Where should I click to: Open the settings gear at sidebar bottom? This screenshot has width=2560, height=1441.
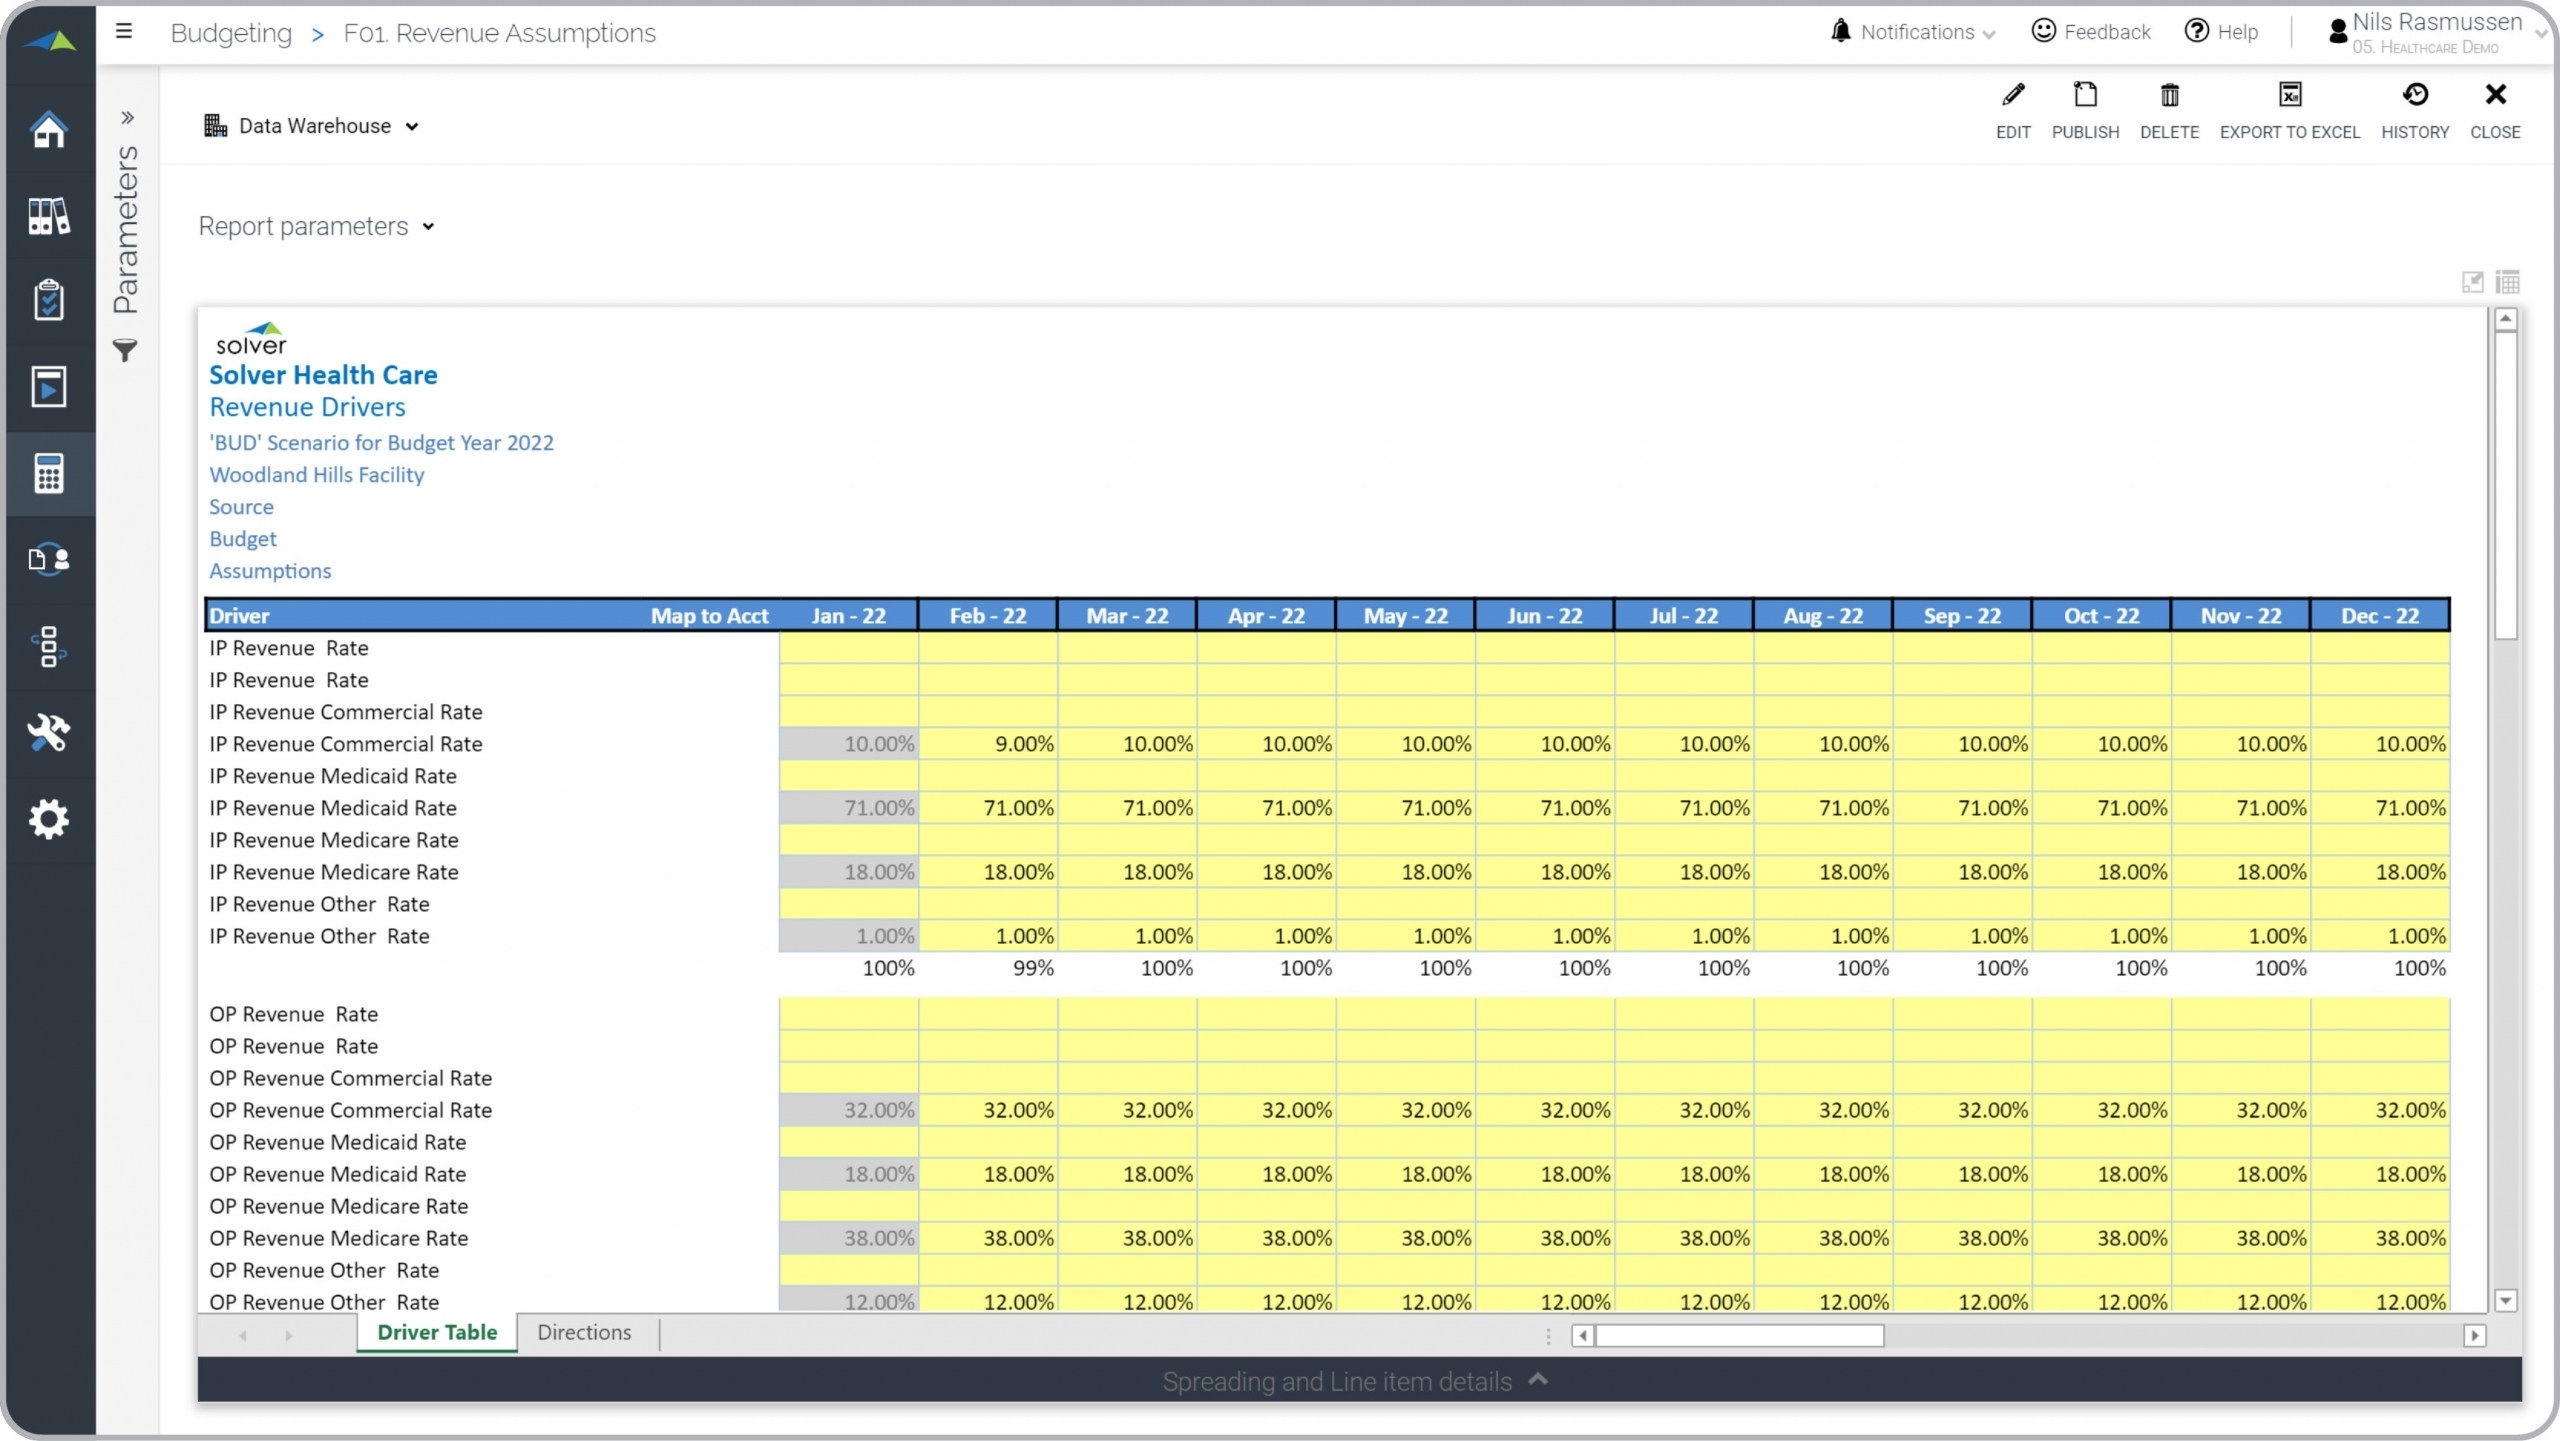pyautogui.click(x=48, y=819)
